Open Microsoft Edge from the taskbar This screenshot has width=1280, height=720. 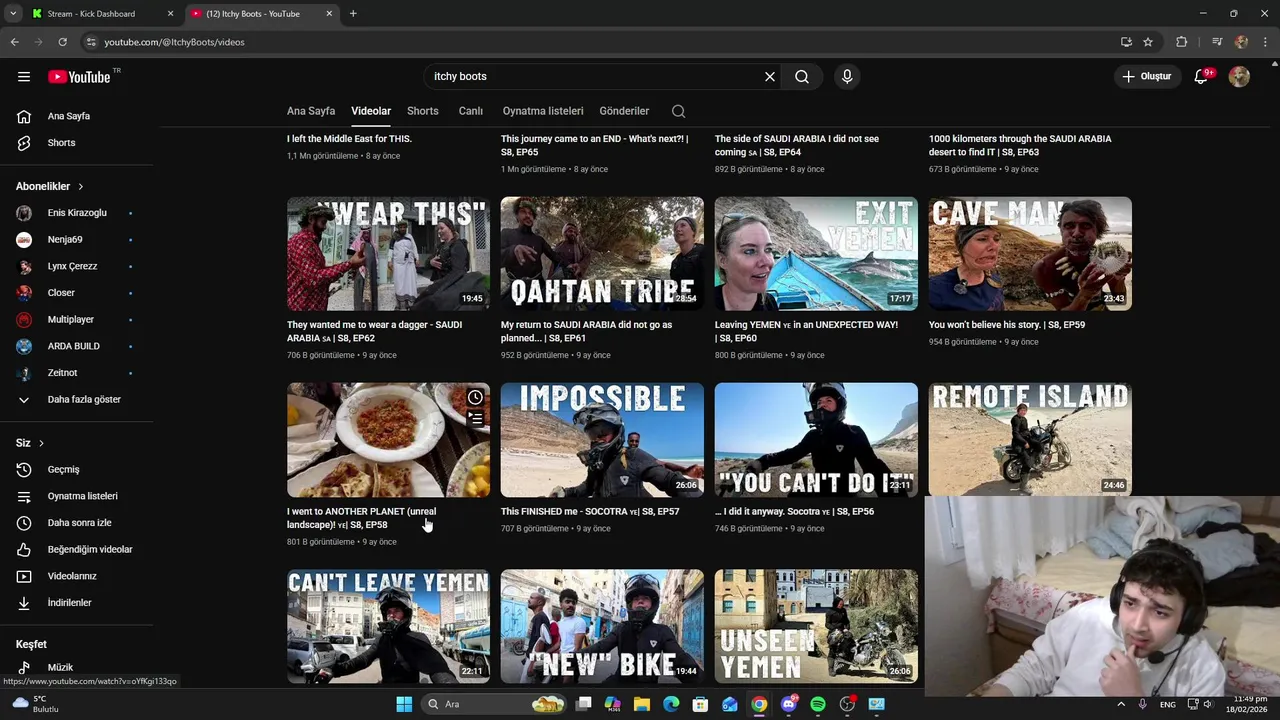tap(671, 704)
